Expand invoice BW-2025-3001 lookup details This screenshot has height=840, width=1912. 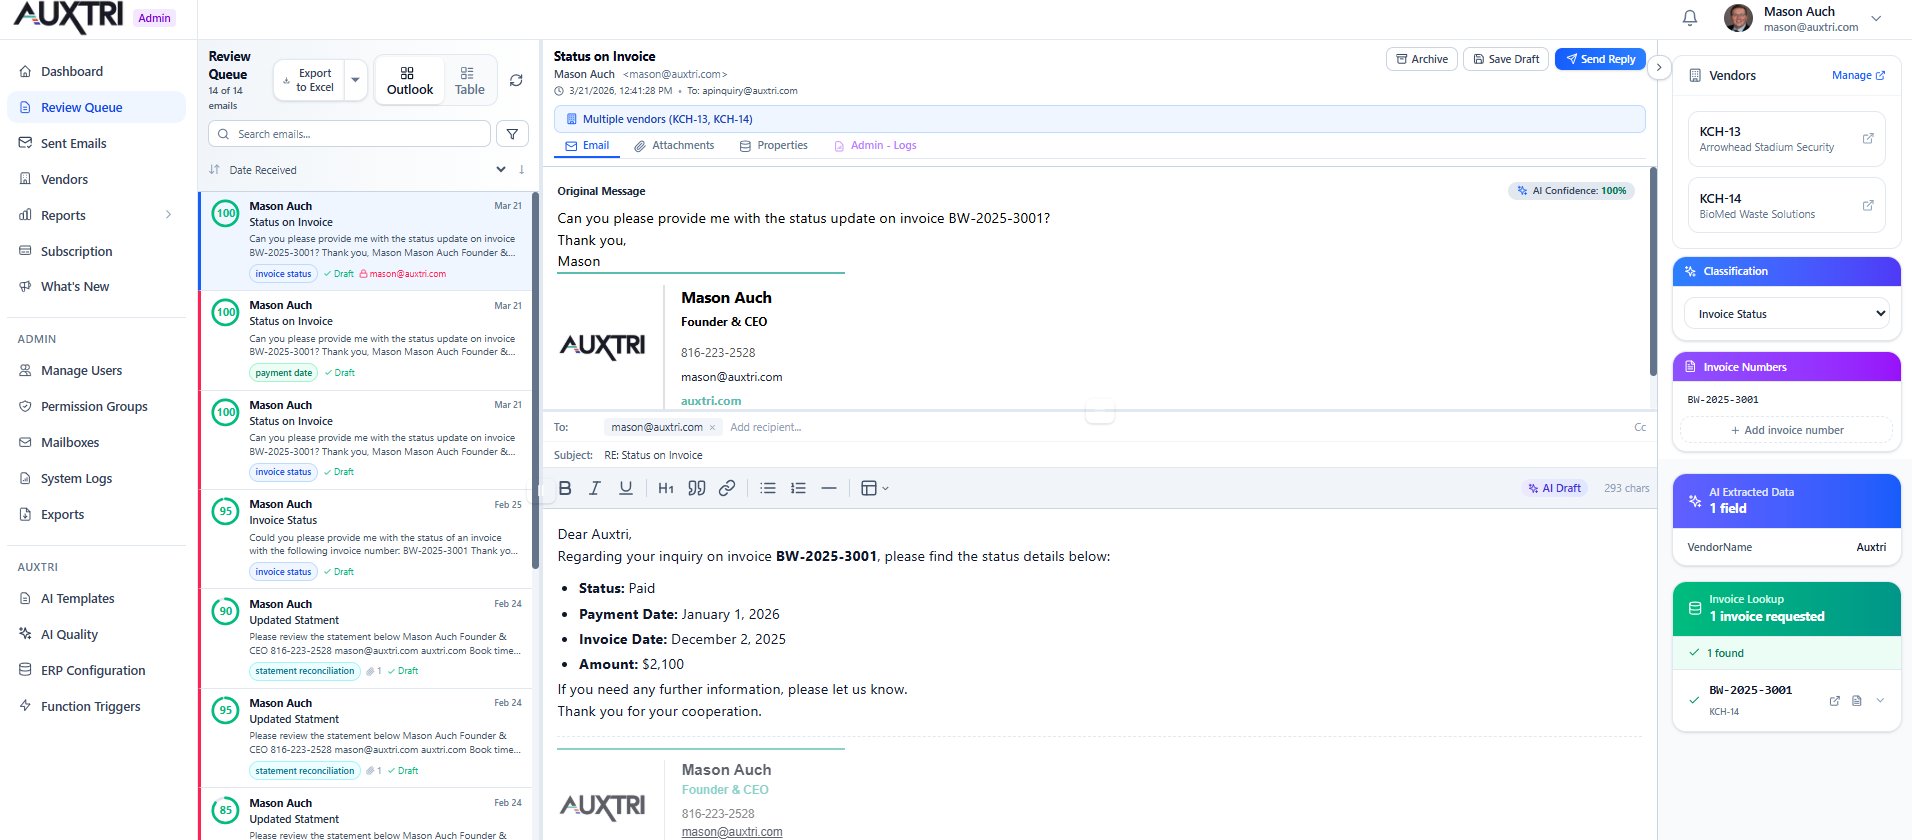tap(1880, 700)
